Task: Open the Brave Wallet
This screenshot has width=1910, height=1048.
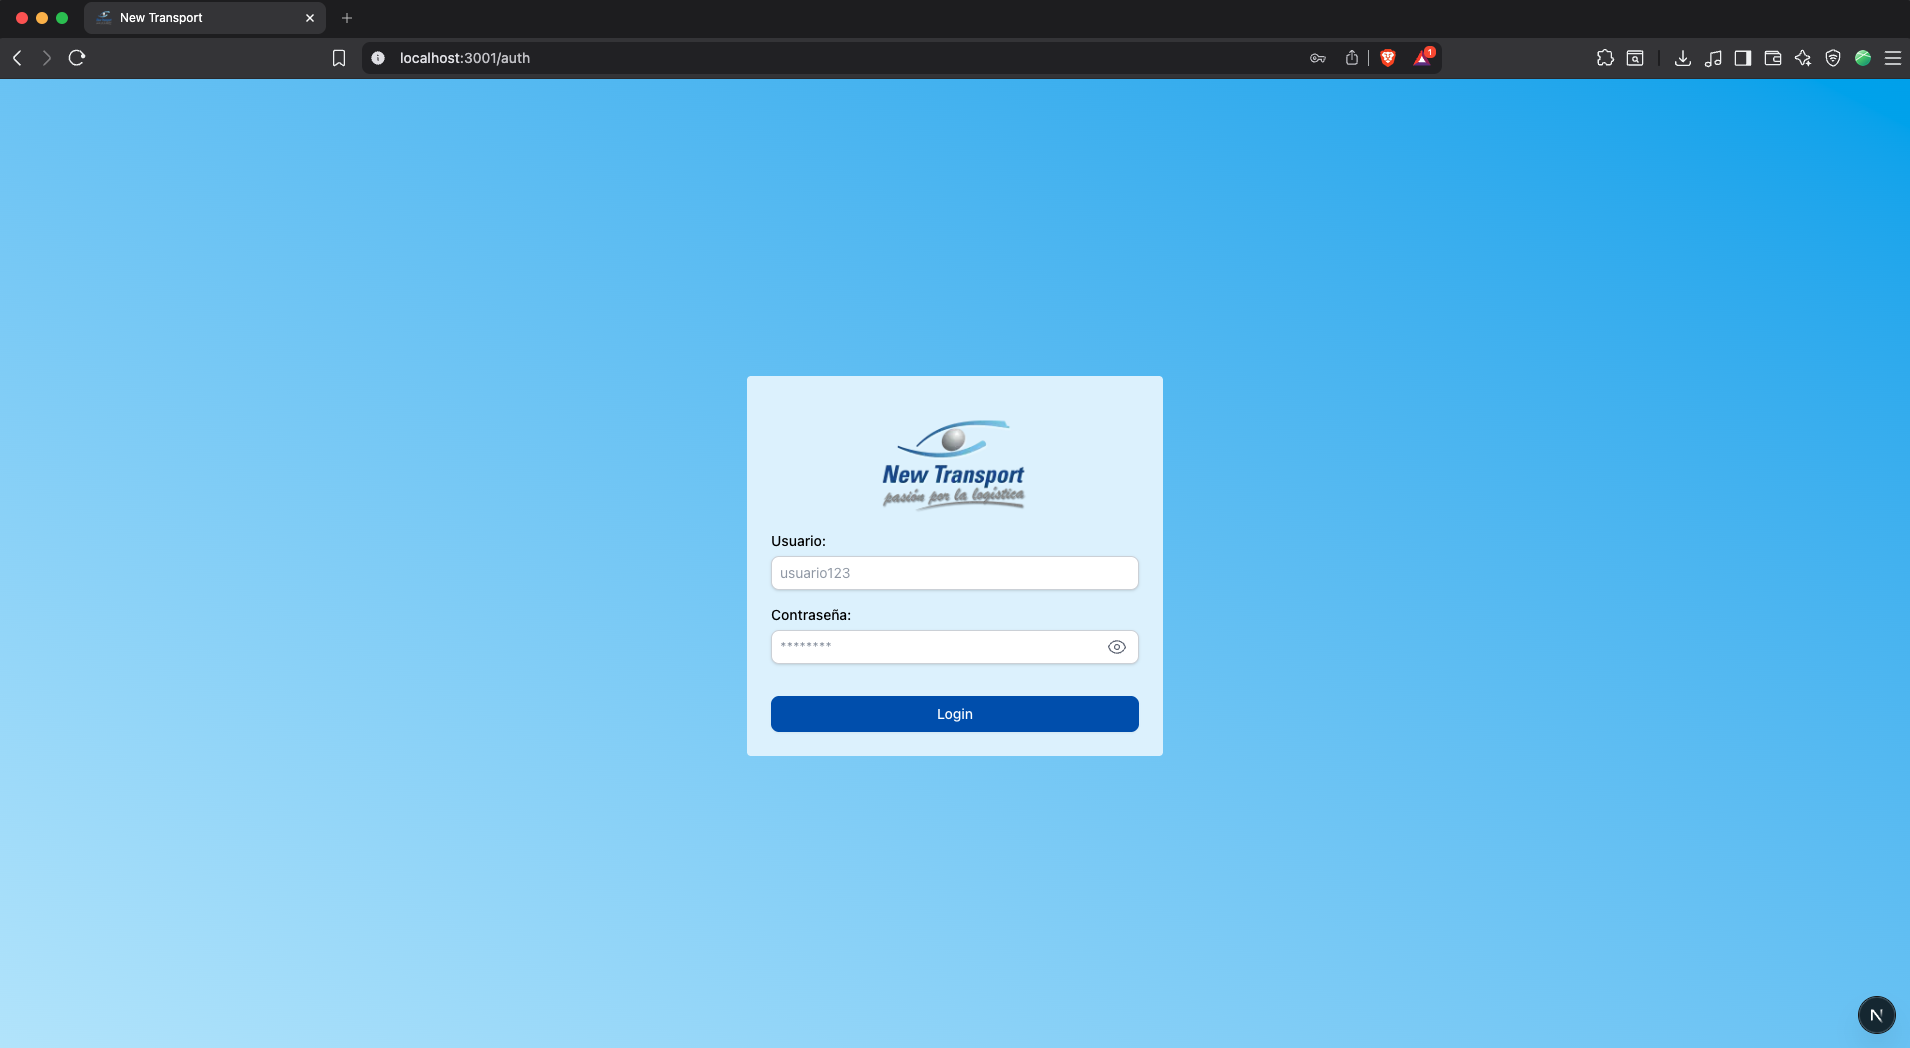Action: (x=1773, y=58)
